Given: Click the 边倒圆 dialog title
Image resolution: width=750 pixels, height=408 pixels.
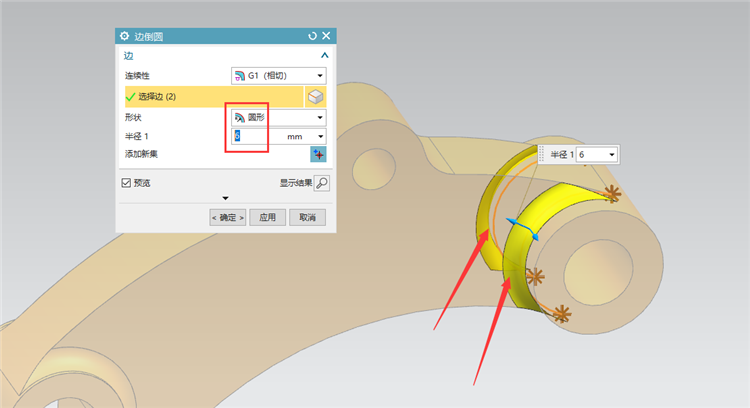Looking at the screenshot, I should [x=148, y=36].
